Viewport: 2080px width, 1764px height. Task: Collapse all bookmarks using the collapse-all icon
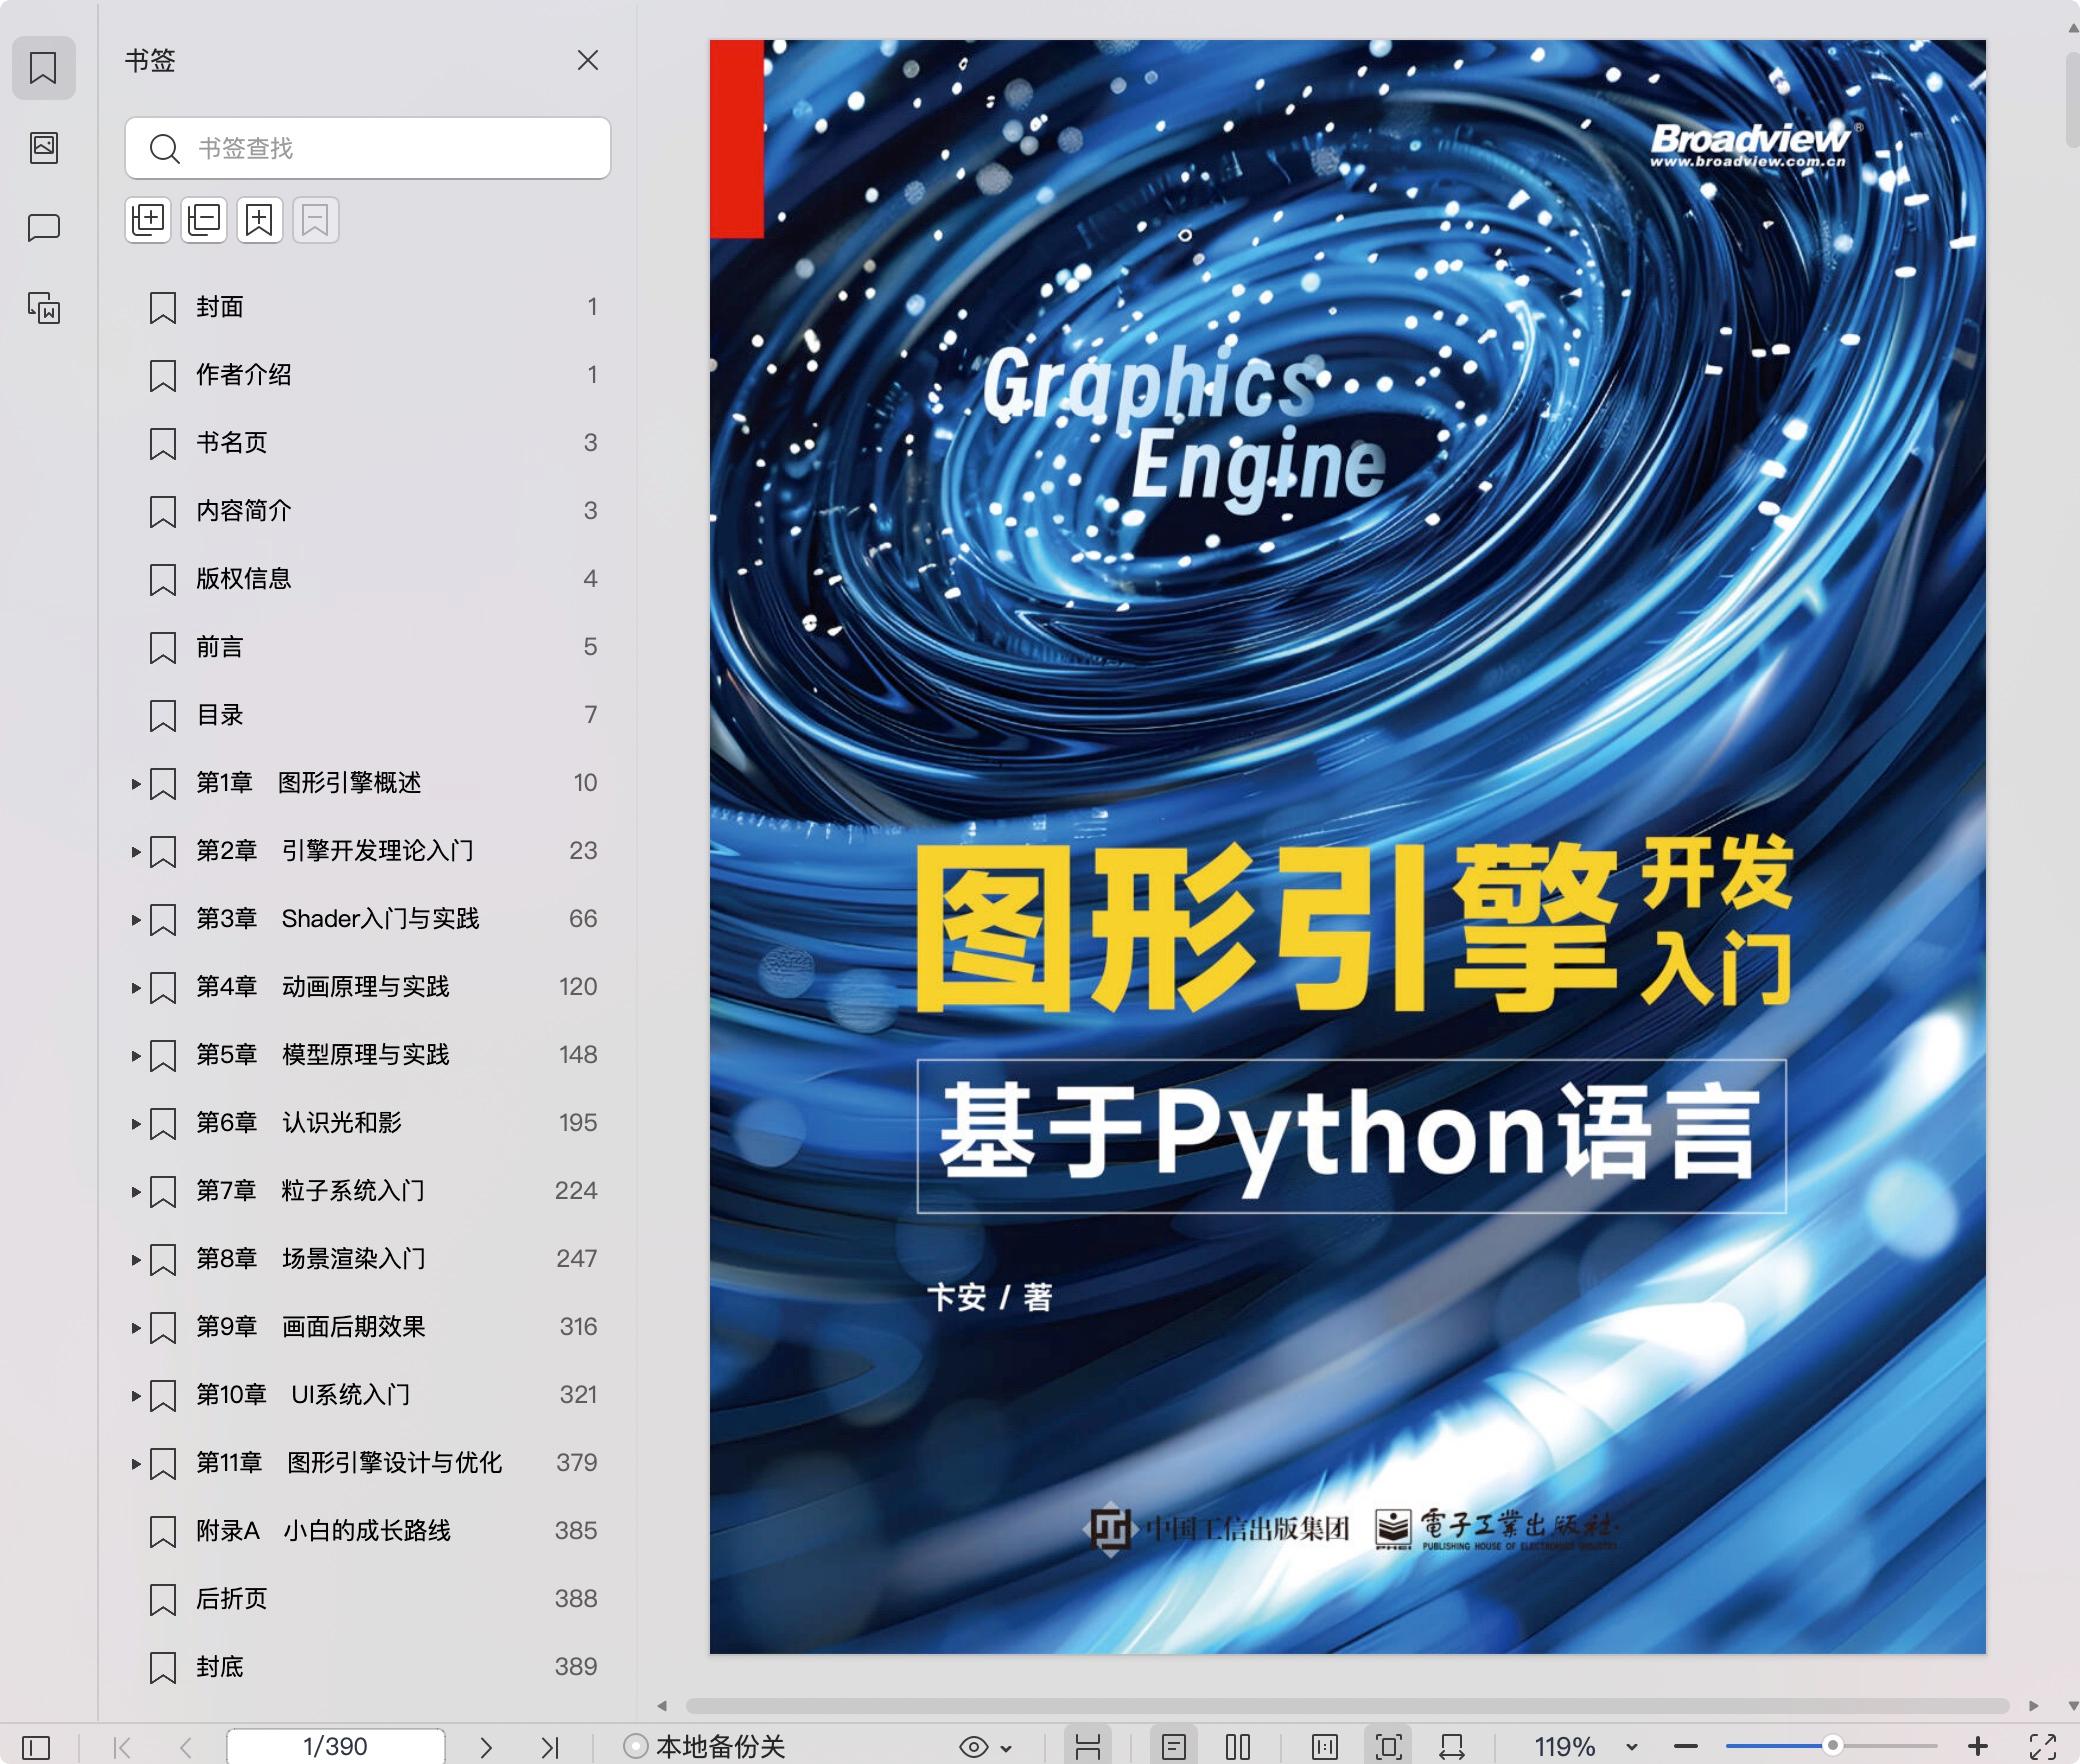(204, 219)
